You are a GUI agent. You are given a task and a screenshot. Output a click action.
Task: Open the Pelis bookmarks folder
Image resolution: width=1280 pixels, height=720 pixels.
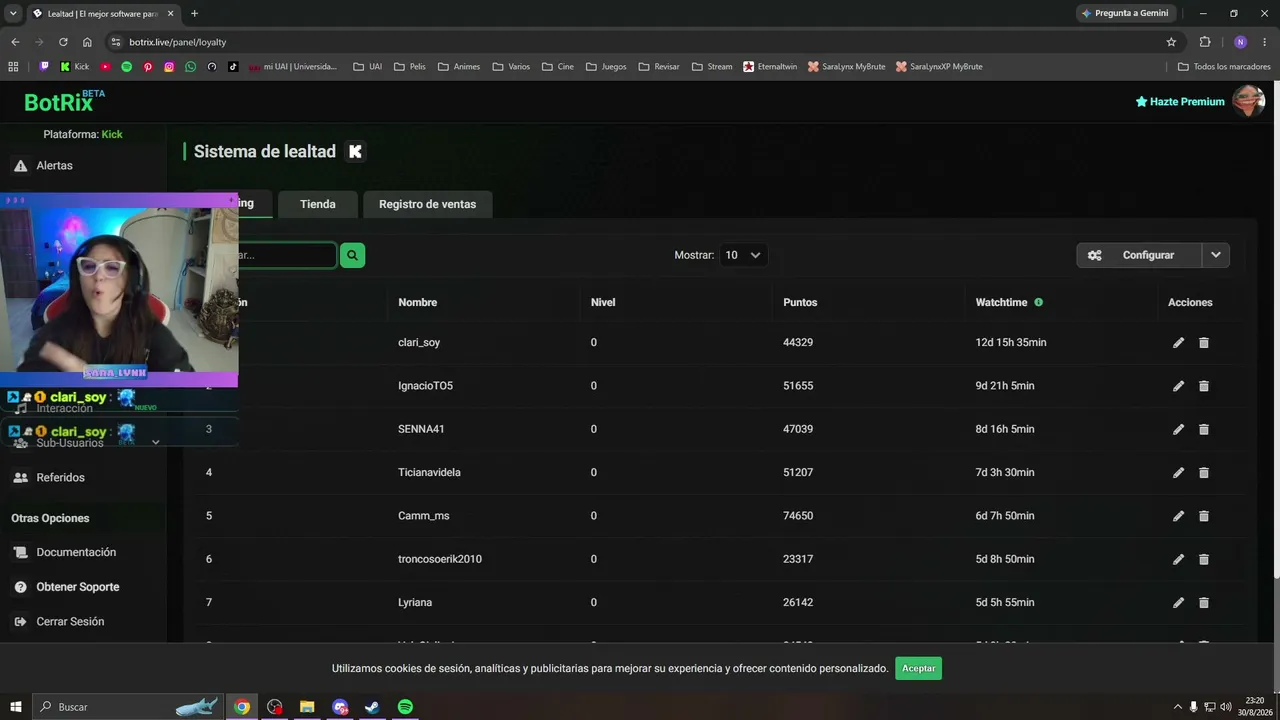point(410,67)
